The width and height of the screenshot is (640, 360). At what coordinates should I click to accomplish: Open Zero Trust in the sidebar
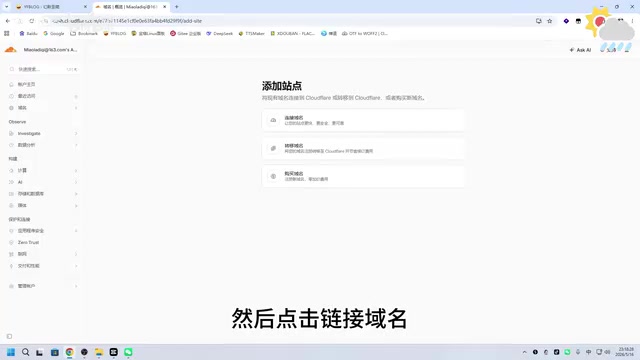click(x=28, y=242)
